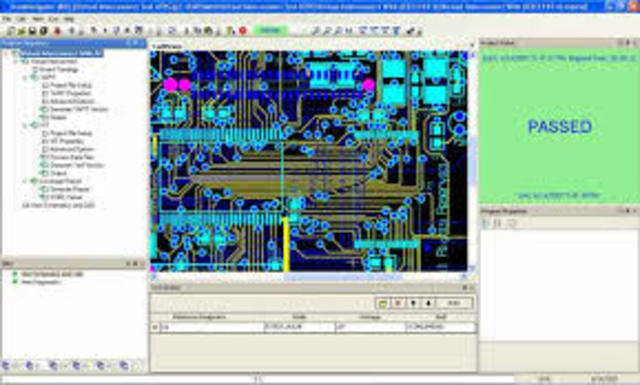Select the Reference Designator column header

[199, 317]
